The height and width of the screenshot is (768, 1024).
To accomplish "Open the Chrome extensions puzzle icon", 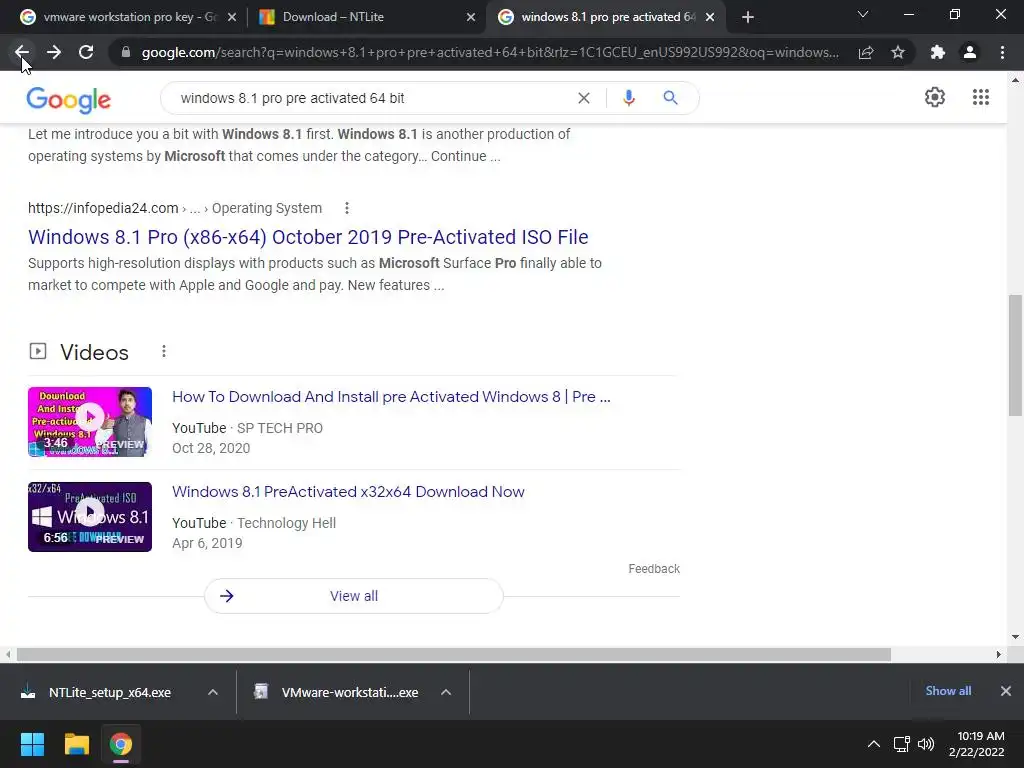I will click(938, 52).
